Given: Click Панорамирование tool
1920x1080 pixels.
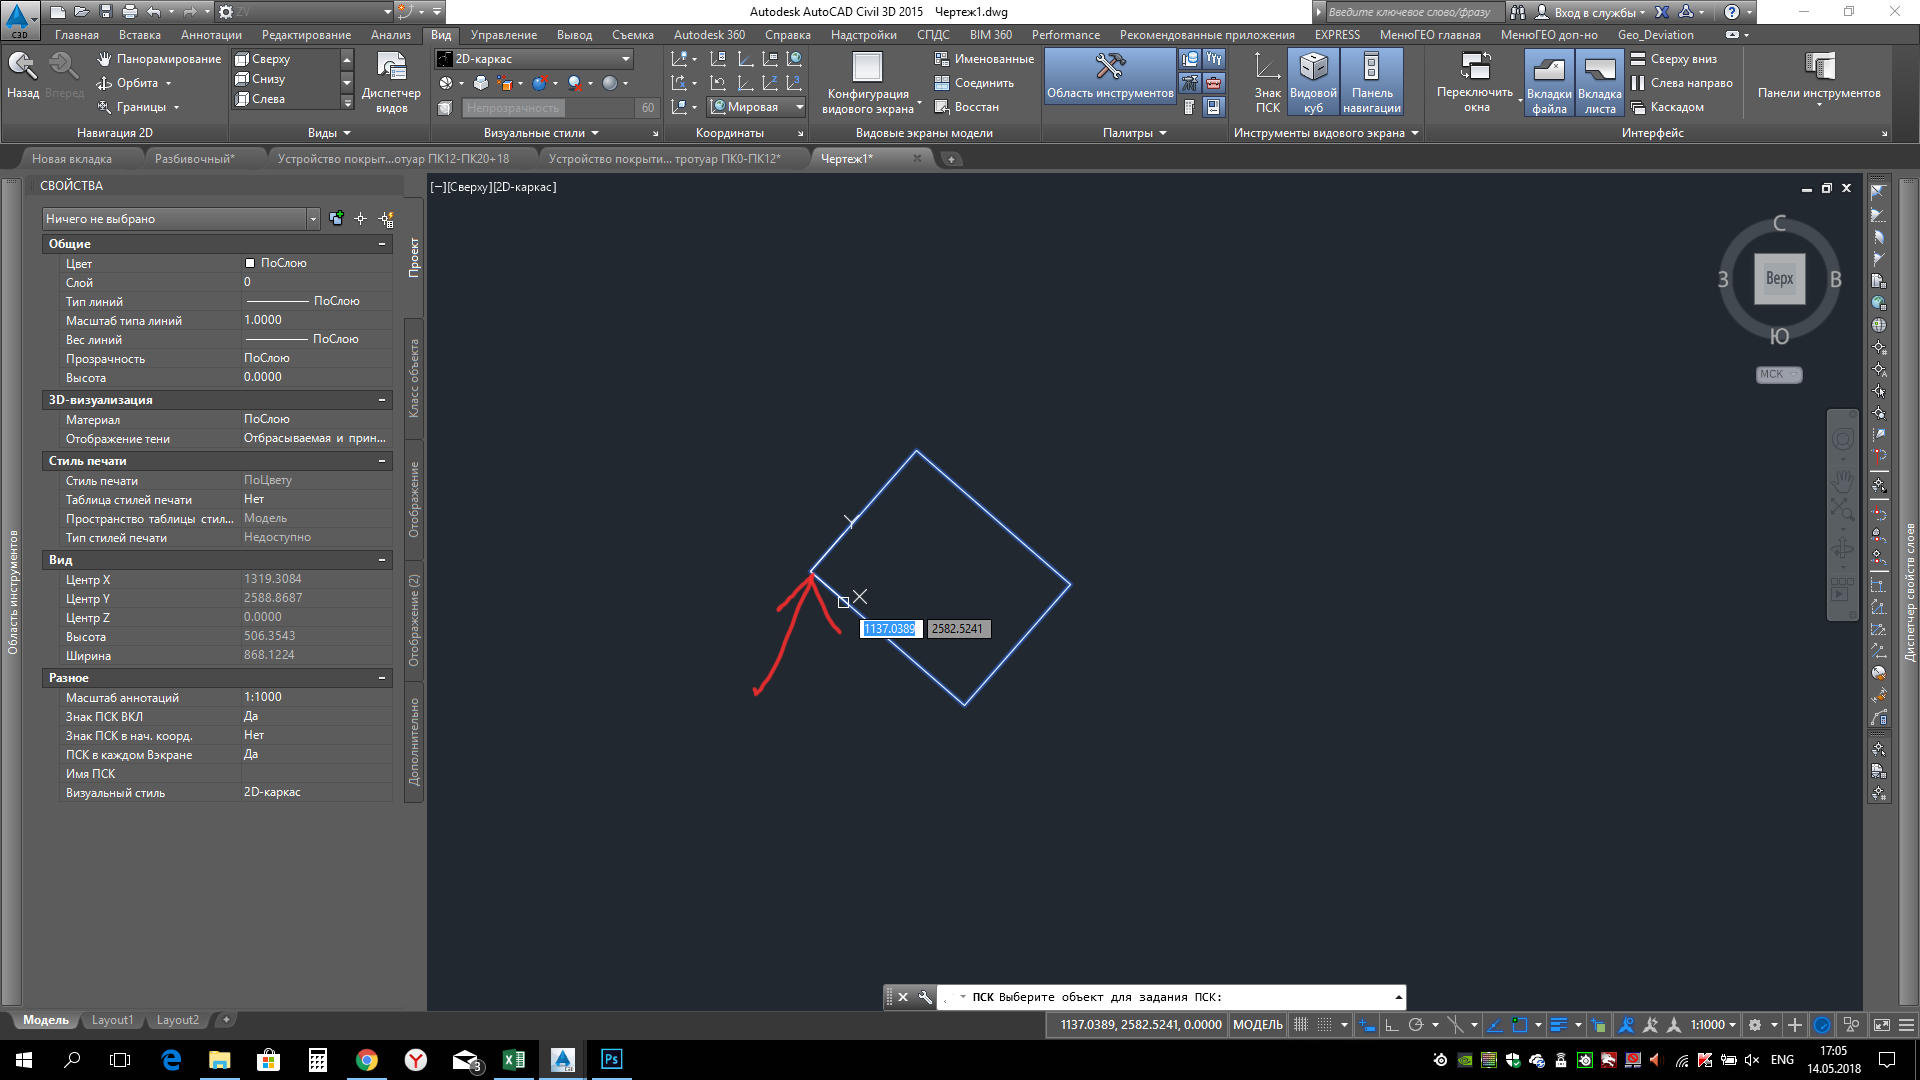Looking at the screenshot, I should point(159,59).
